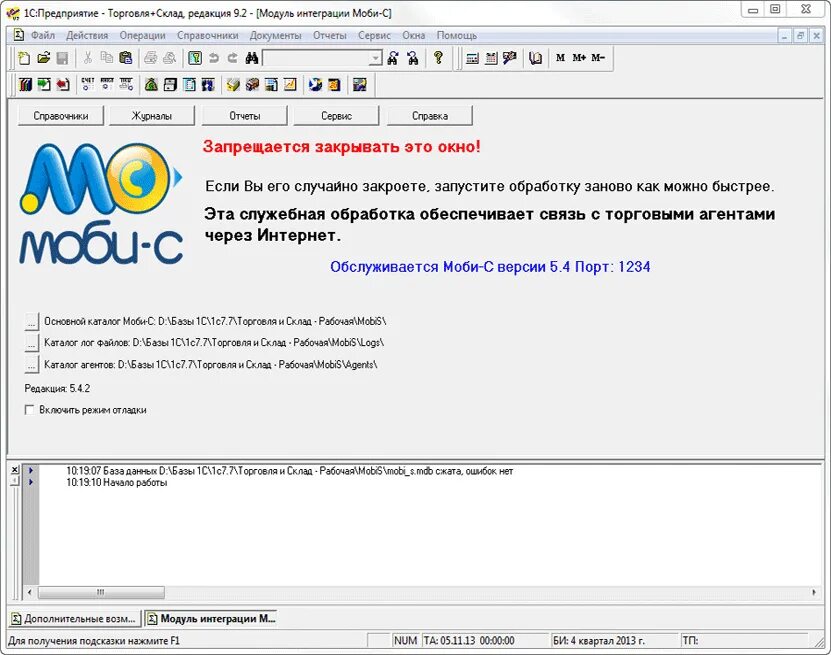Click the yellow box goods icon
Image resolution: width=831 pixels, height=655 pixels.
click(x=233, y=84)
